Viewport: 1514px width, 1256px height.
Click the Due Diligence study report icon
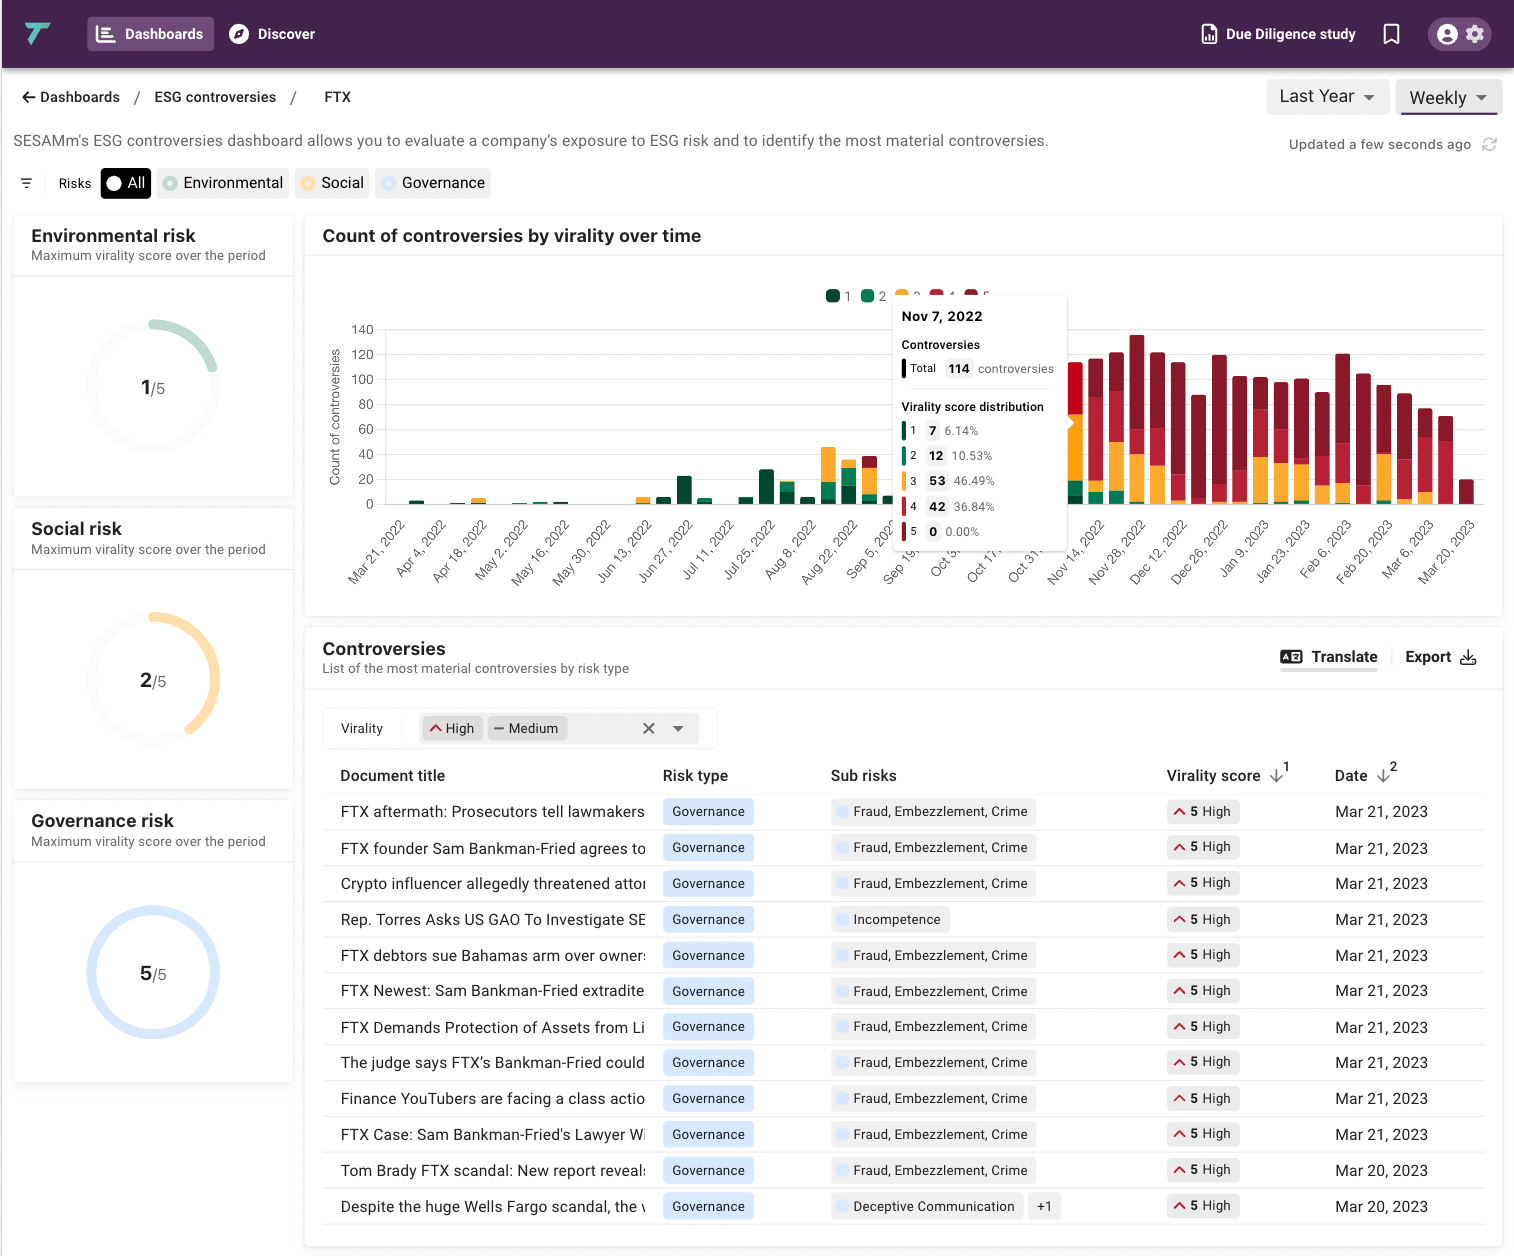coord(1209,34)
